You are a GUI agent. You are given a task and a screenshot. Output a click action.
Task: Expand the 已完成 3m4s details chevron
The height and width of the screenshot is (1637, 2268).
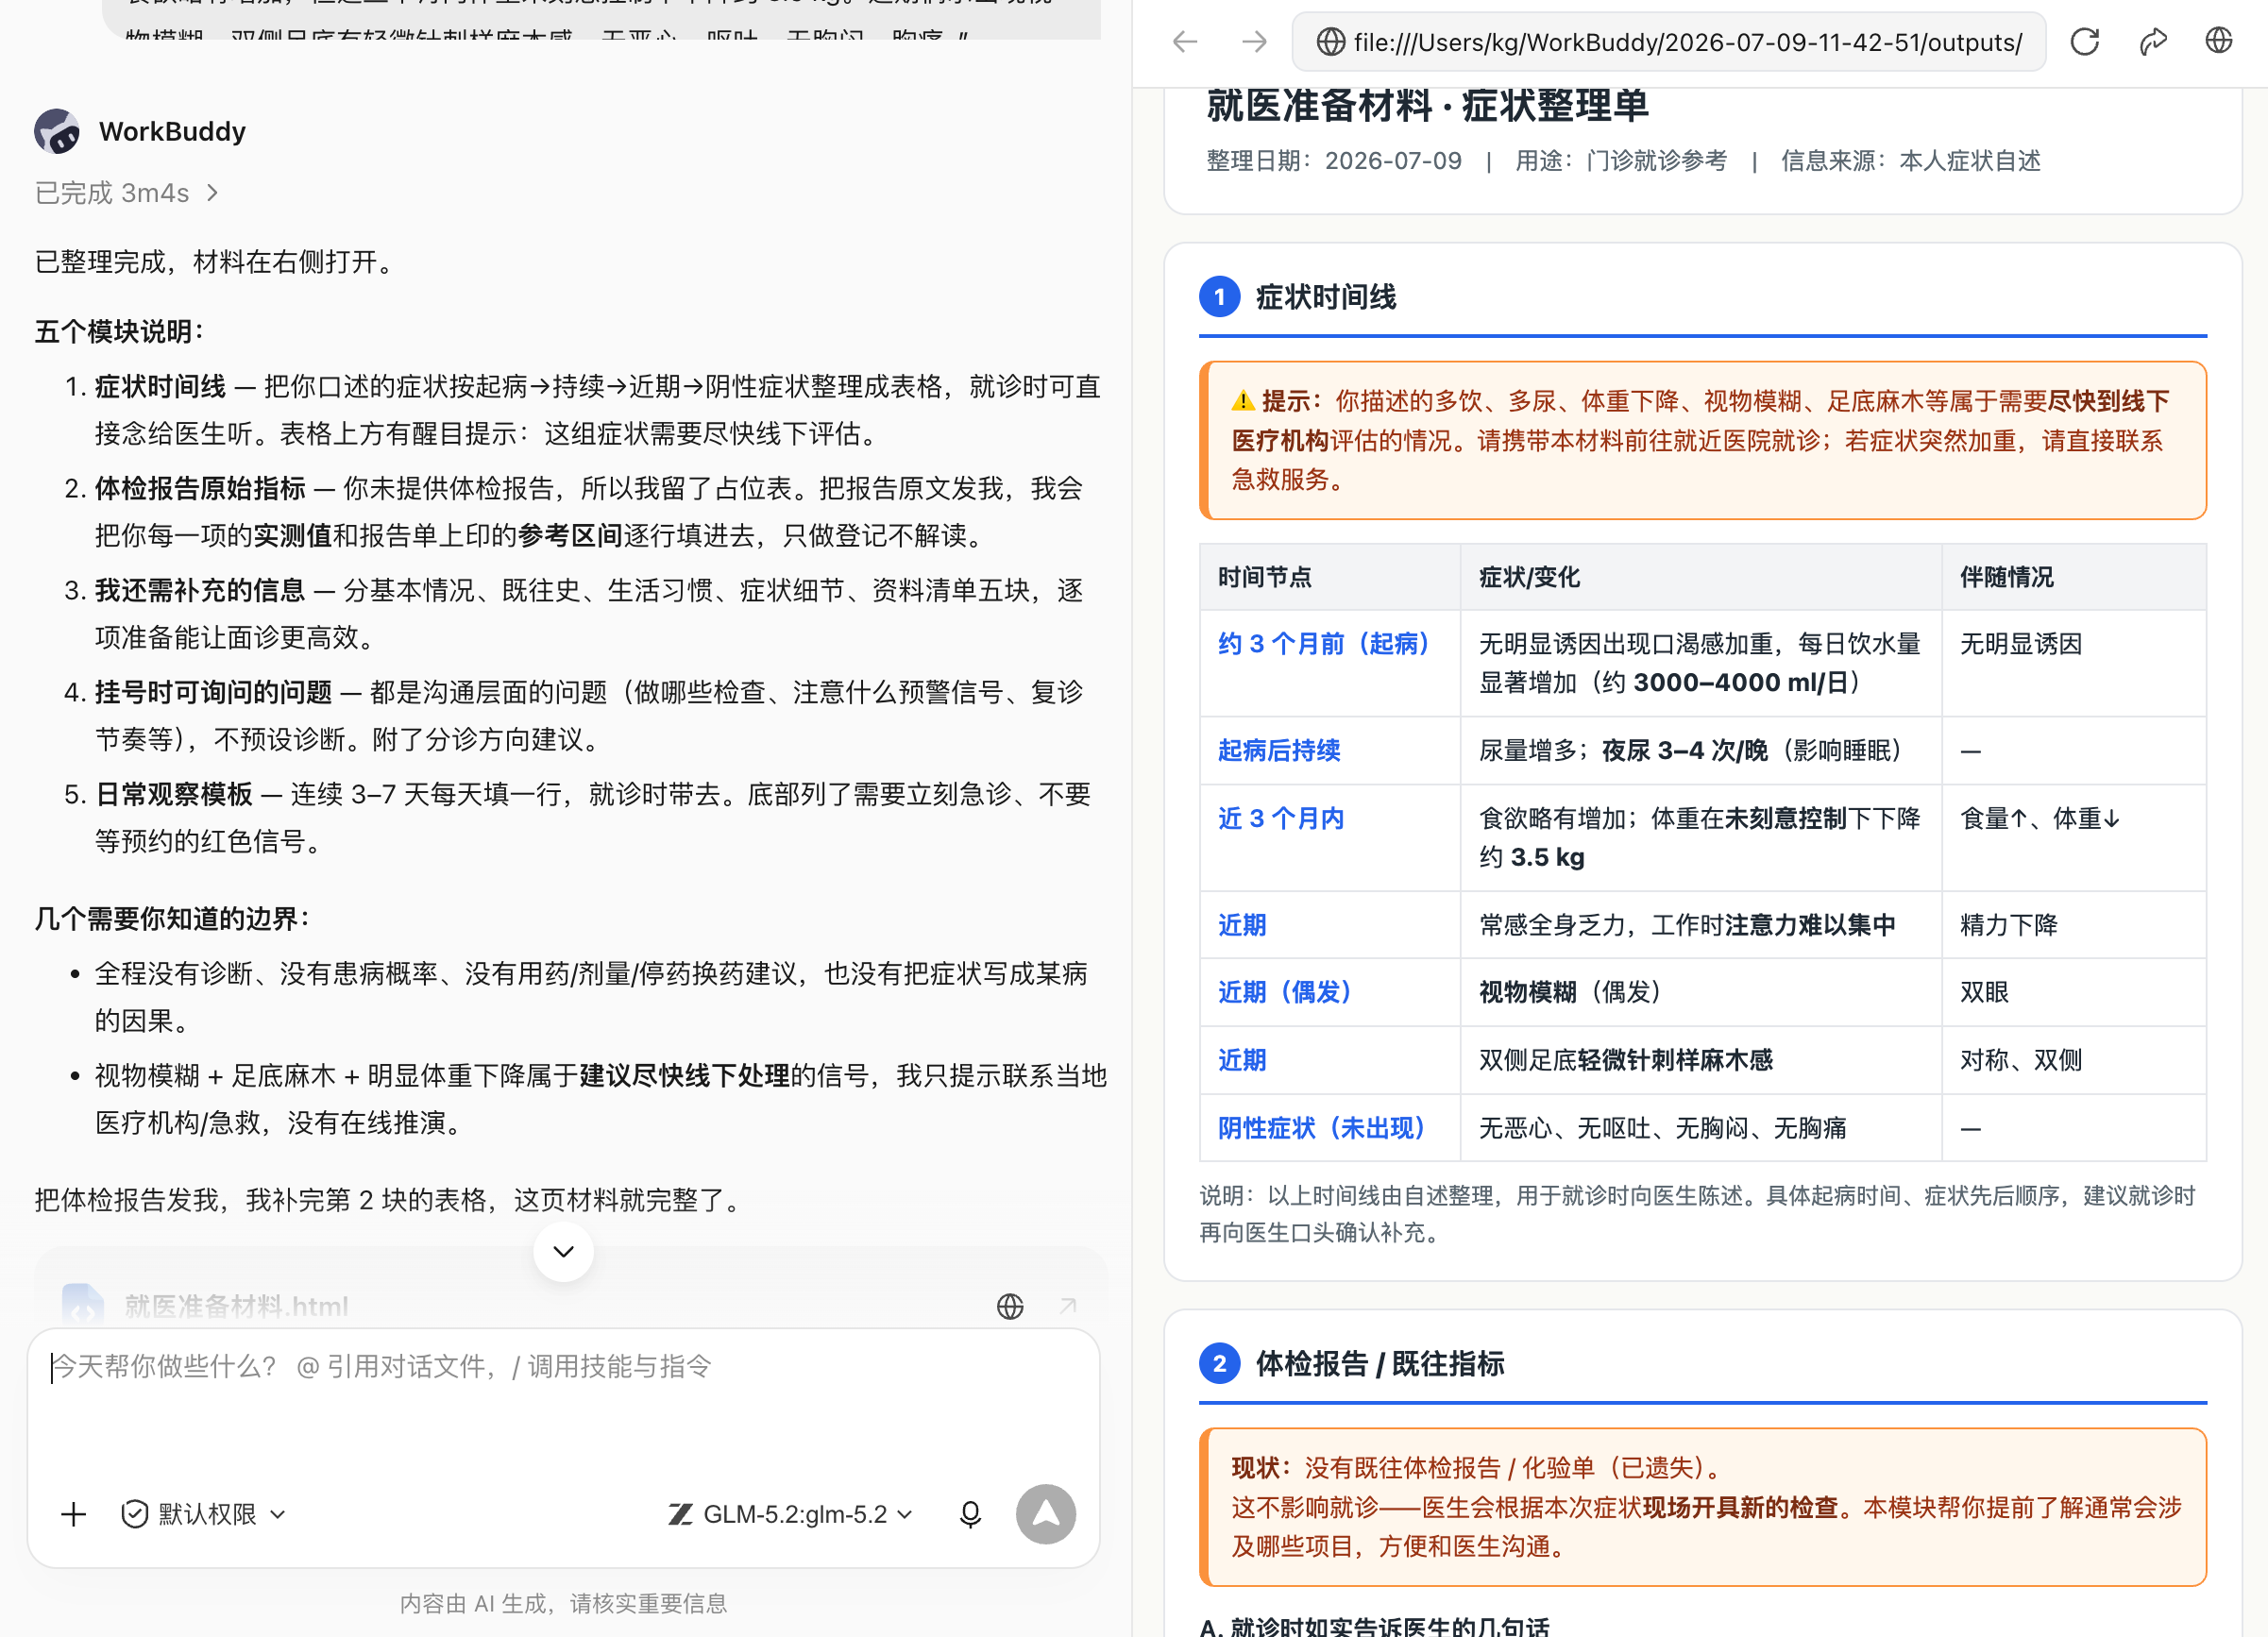point(212,193)
